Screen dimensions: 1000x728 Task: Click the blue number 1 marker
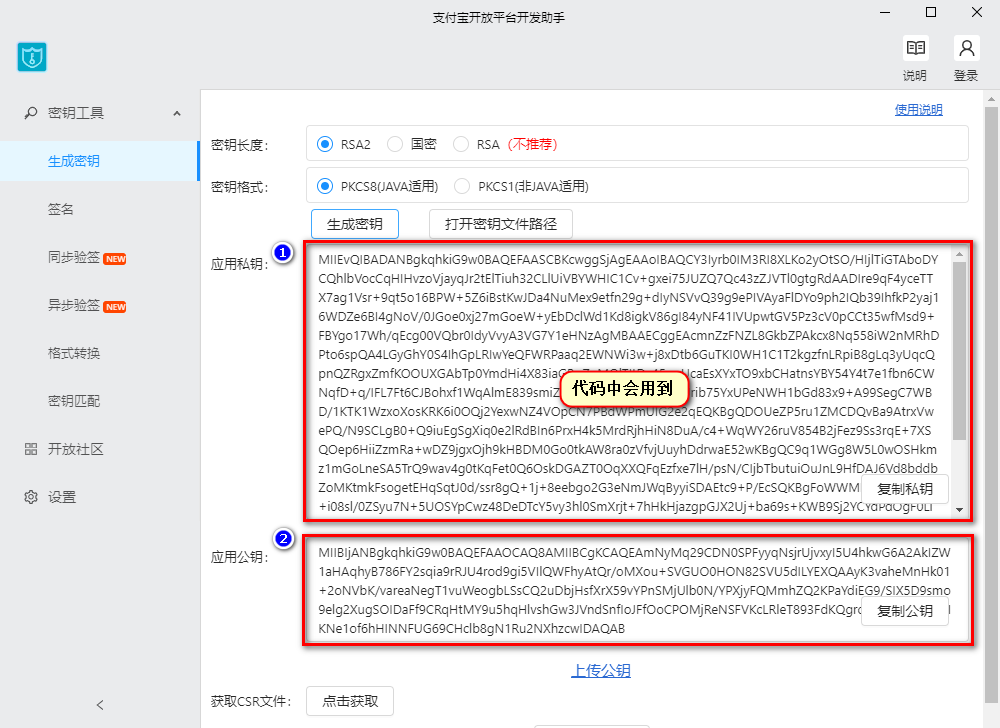(x=283, y=253)
